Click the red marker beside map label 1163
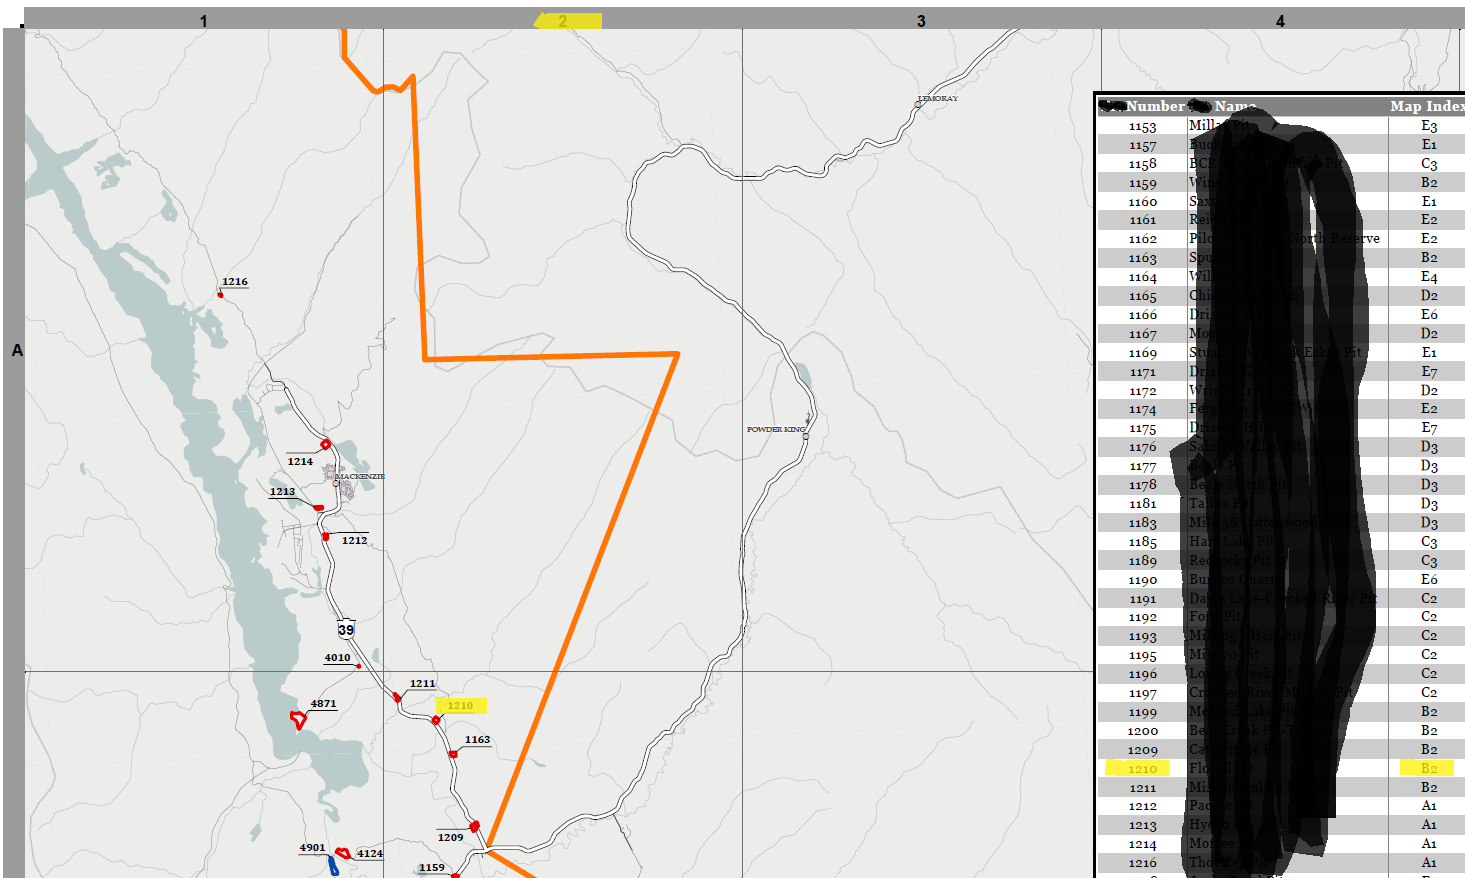The width and height of the screenshot is (1465, 878). [x=453, y=753]
